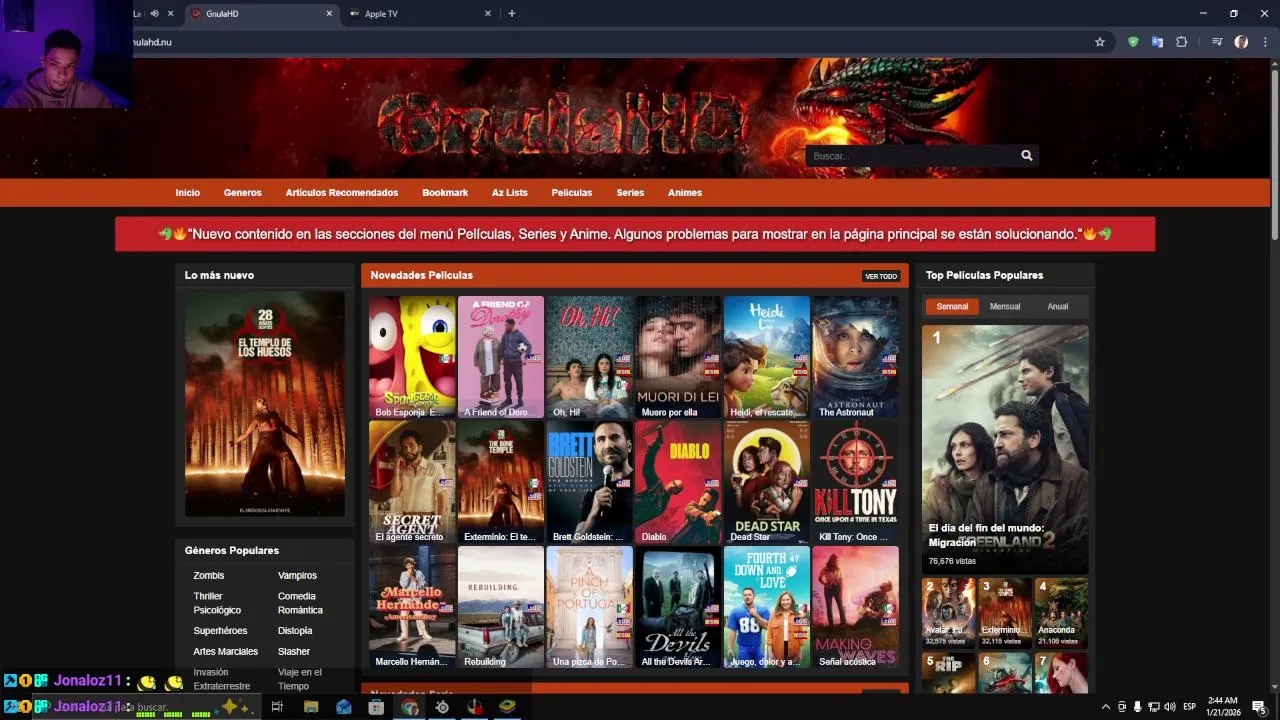This screenshot has height=720, width=1280.
Task: Open the Slasher genre link
Action: click(x=294, y=652)
